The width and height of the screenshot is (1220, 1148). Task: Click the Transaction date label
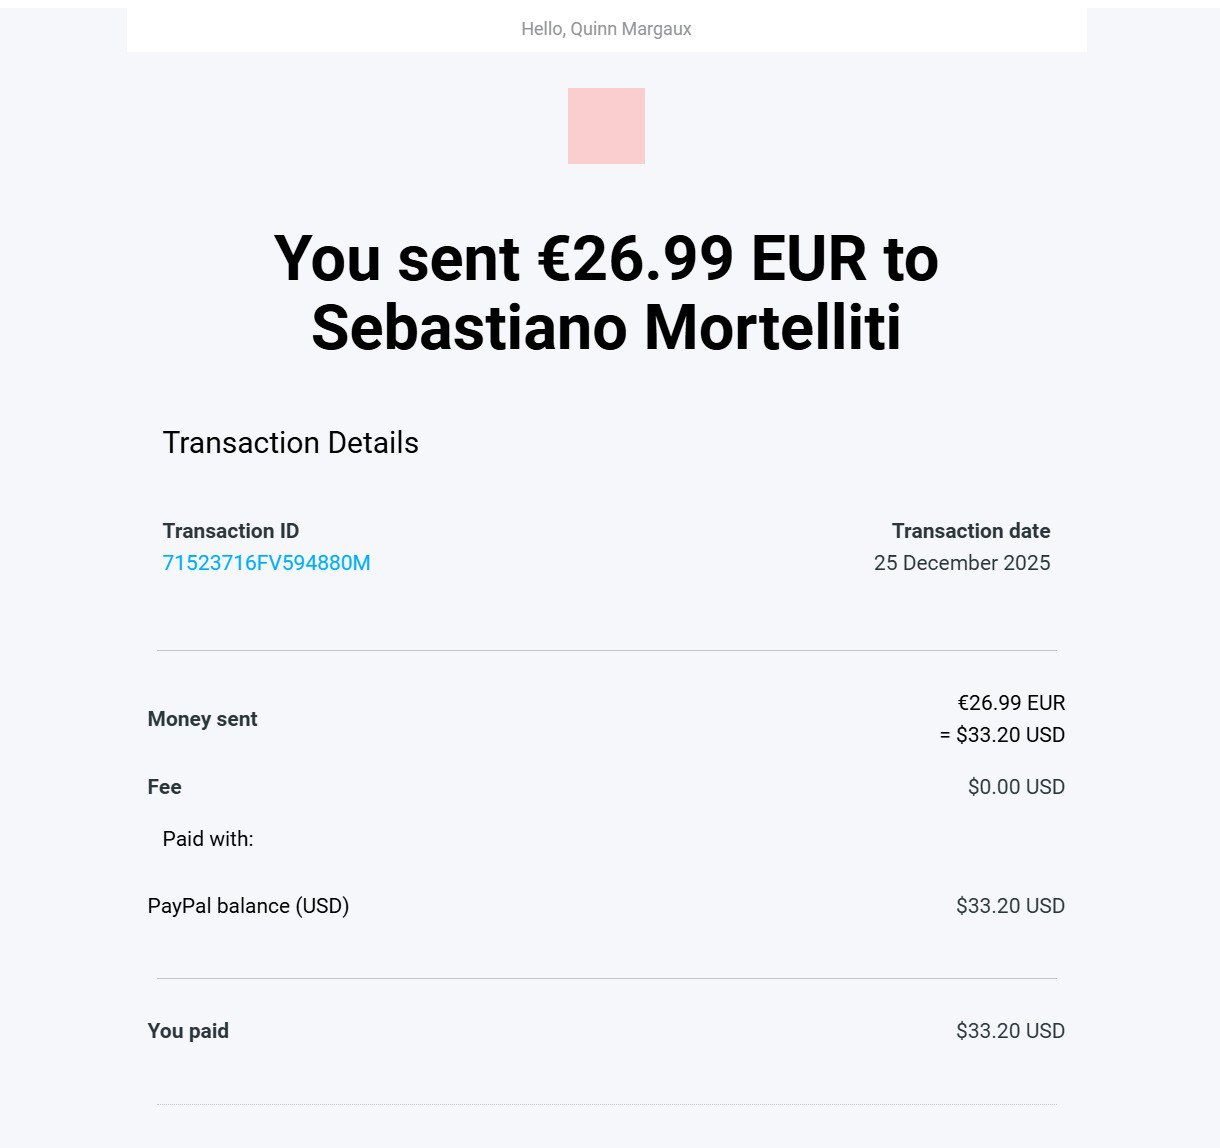click(971, 531)
